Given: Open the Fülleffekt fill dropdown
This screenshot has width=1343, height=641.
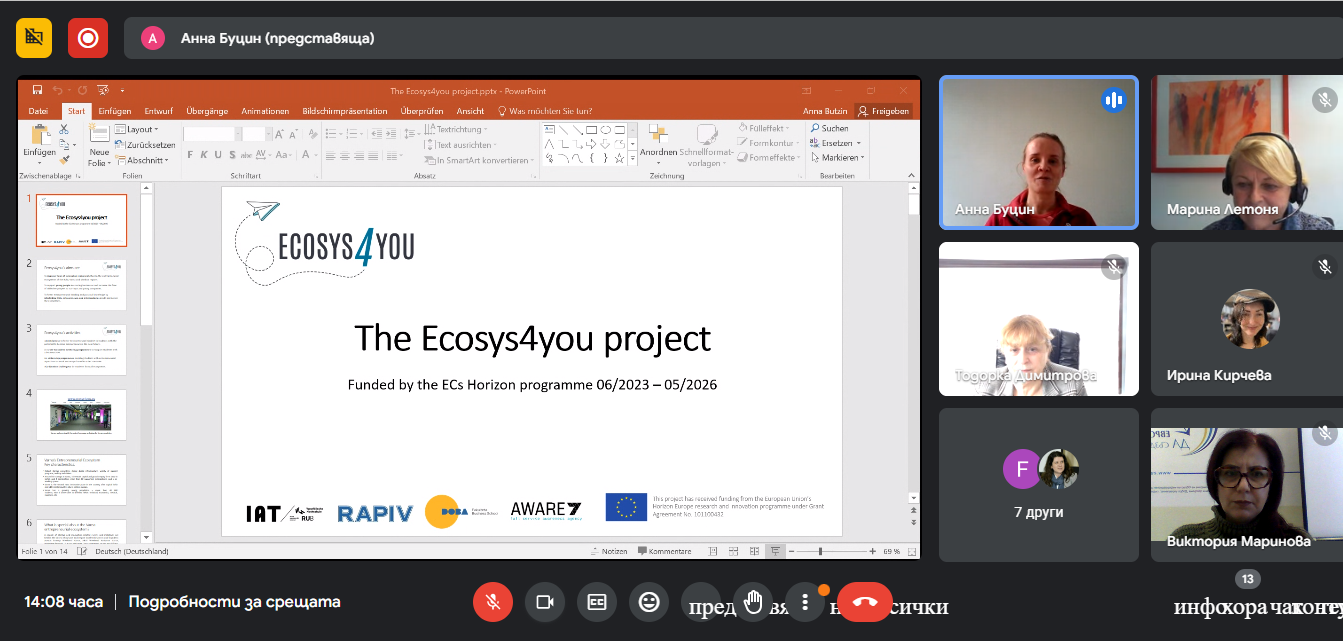Looking at the screenshot, I should pyautogui.click(x=762, y=129).
